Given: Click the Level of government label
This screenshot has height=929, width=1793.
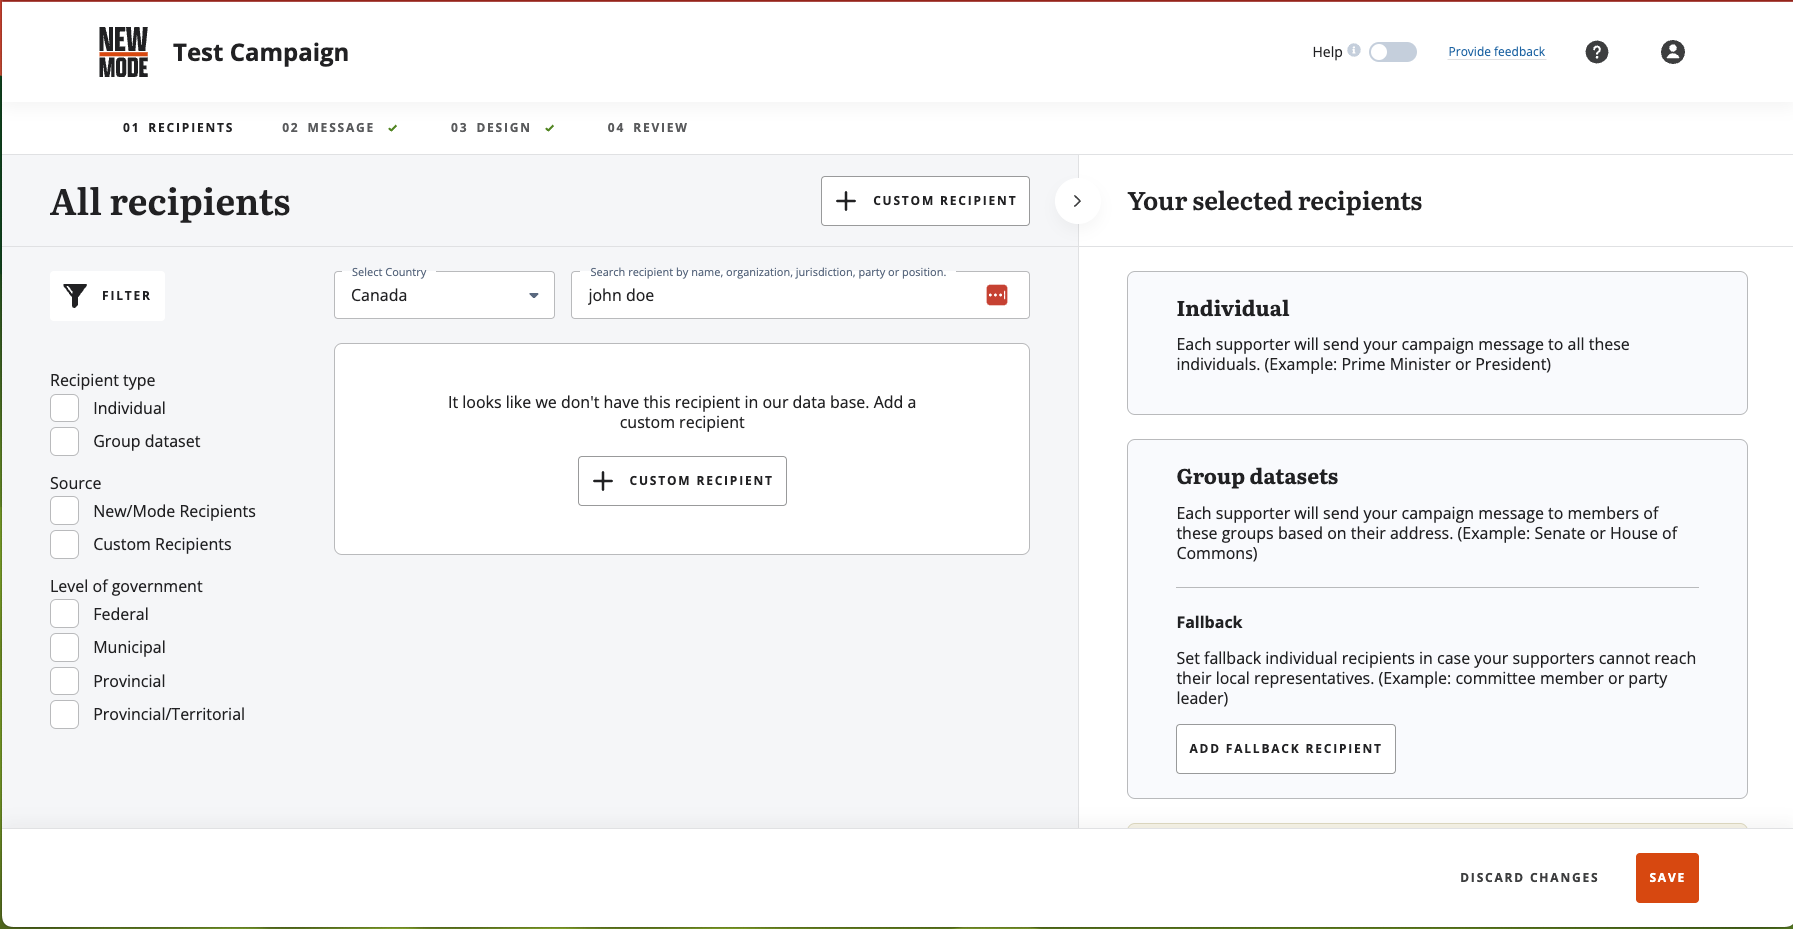Looking at the screenshot, I should click(x=126, y=586).
